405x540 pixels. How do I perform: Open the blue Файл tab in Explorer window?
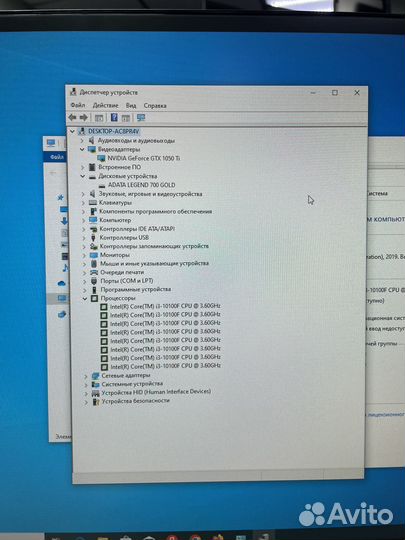click(57, 157)
